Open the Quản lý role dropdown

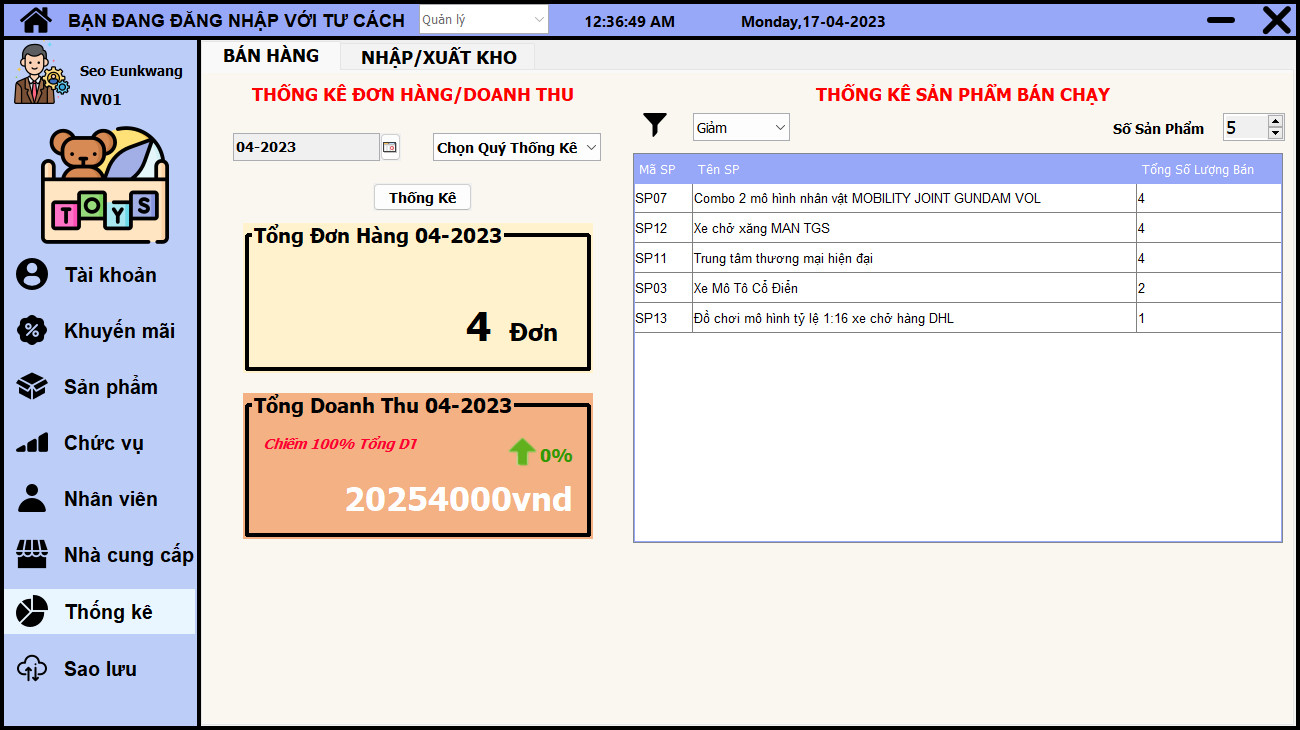[x=483, y=19]
